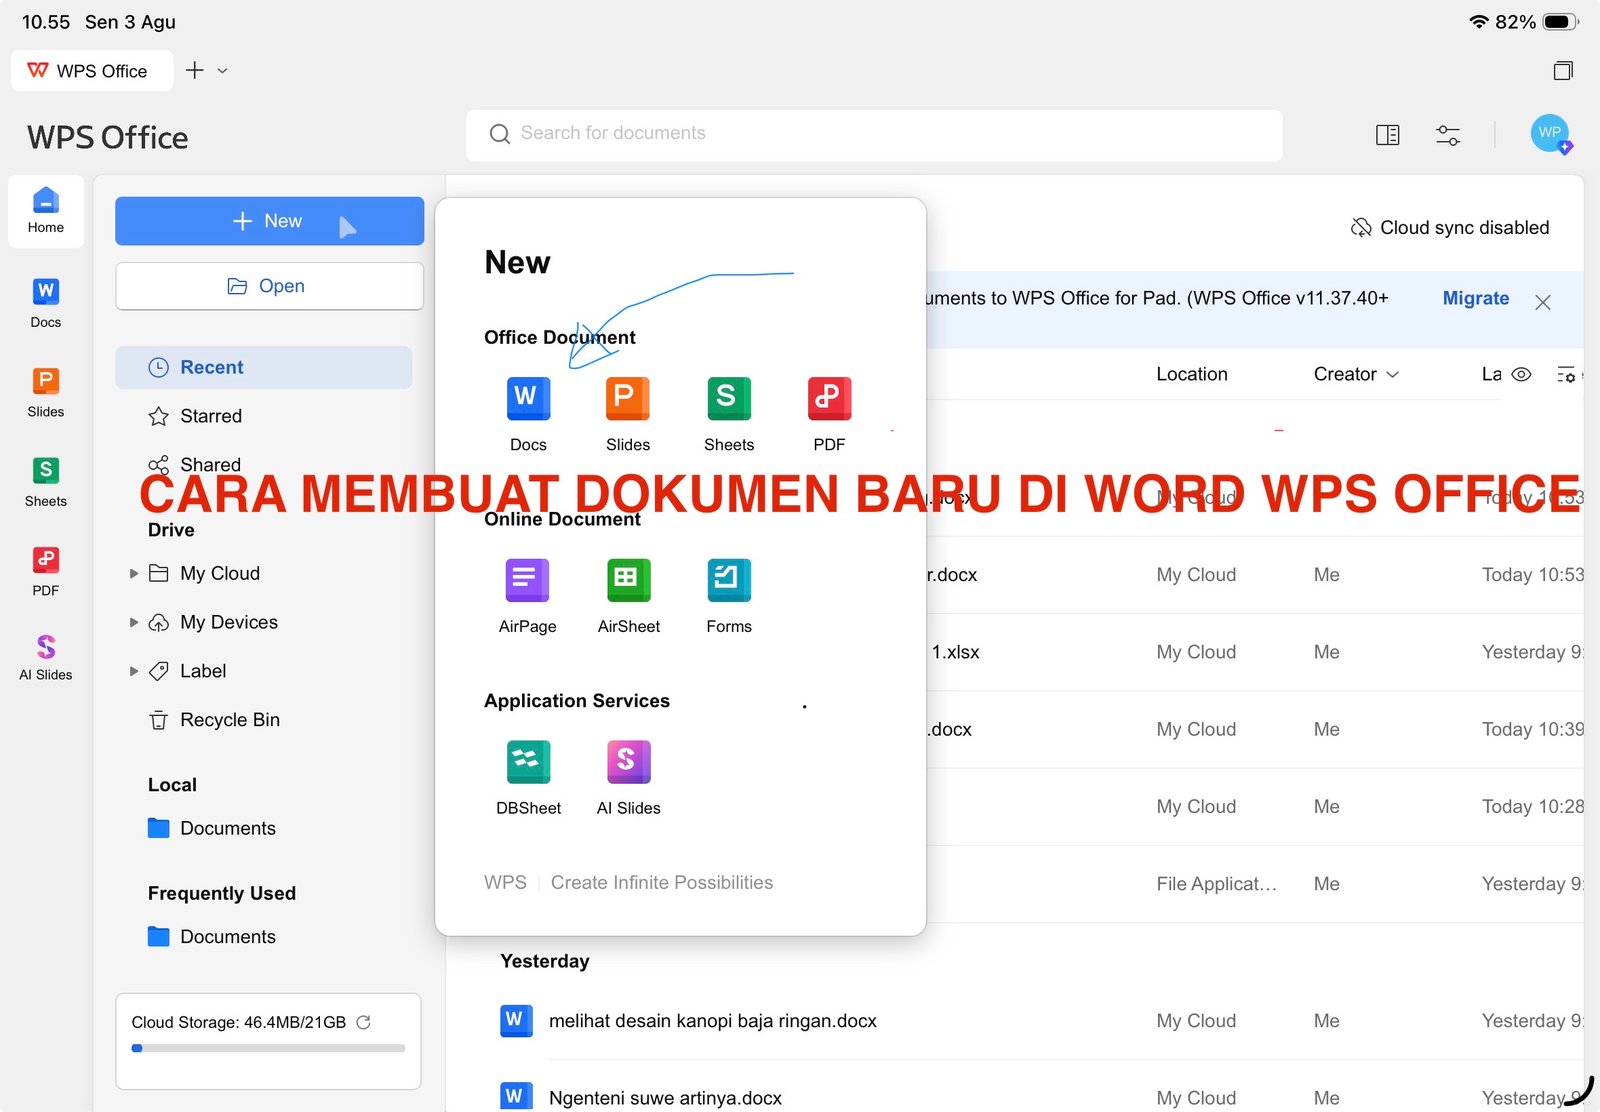This screenshot has height=1112, width=1600.
Task: Click the cloud storage usage bar
Action: point(269,1048)
